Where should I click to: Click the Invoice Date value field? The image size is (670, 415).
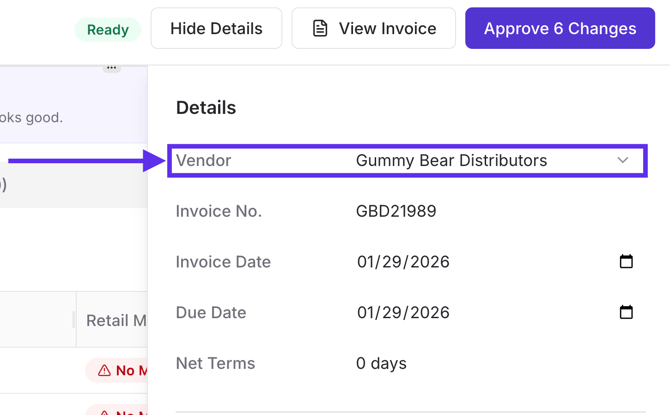[x=403, y=262]
